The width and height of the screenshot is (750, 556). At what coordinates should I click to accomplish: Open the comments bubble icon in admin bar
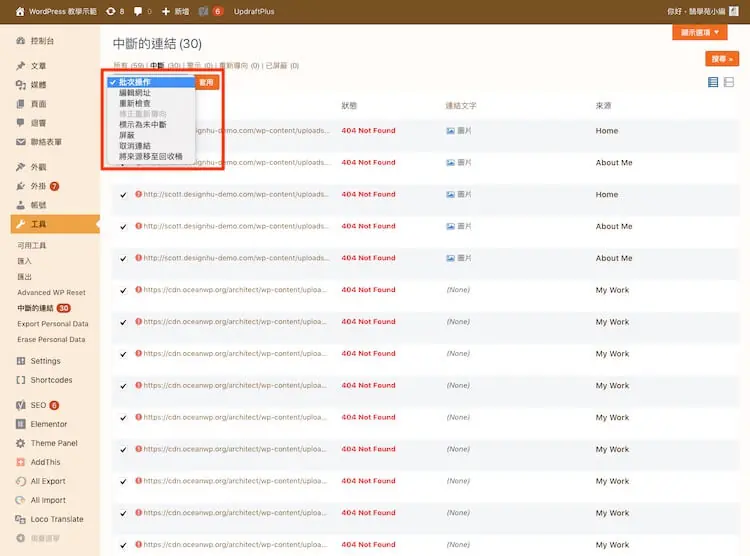pyautogui.click(x=138, y=11)
